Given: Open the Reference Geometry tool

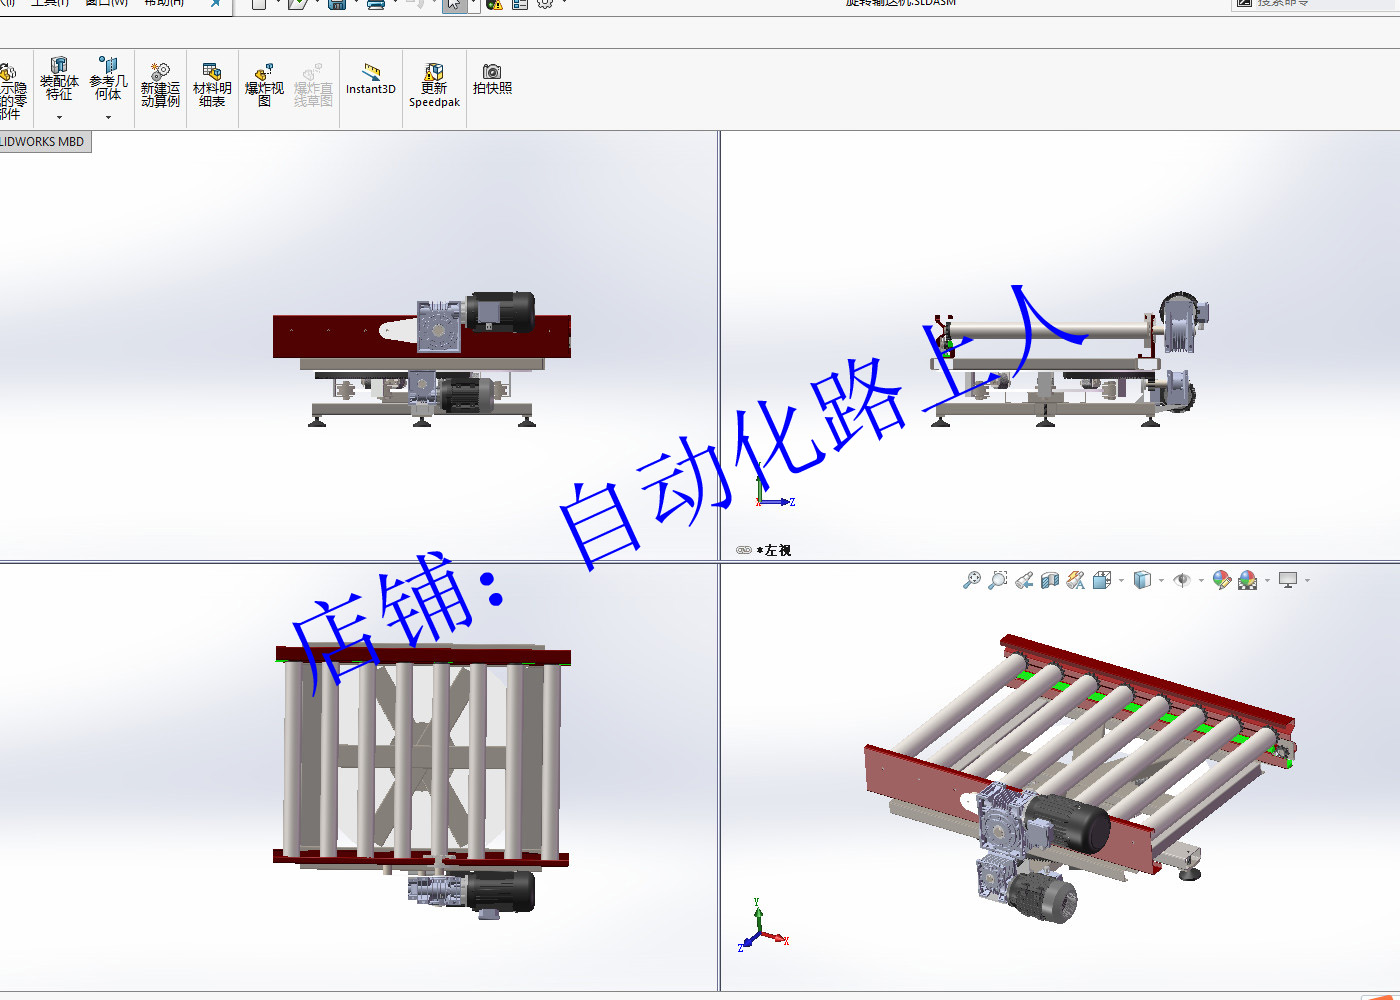Looking at the screenshot, I should tap(107, 80).
